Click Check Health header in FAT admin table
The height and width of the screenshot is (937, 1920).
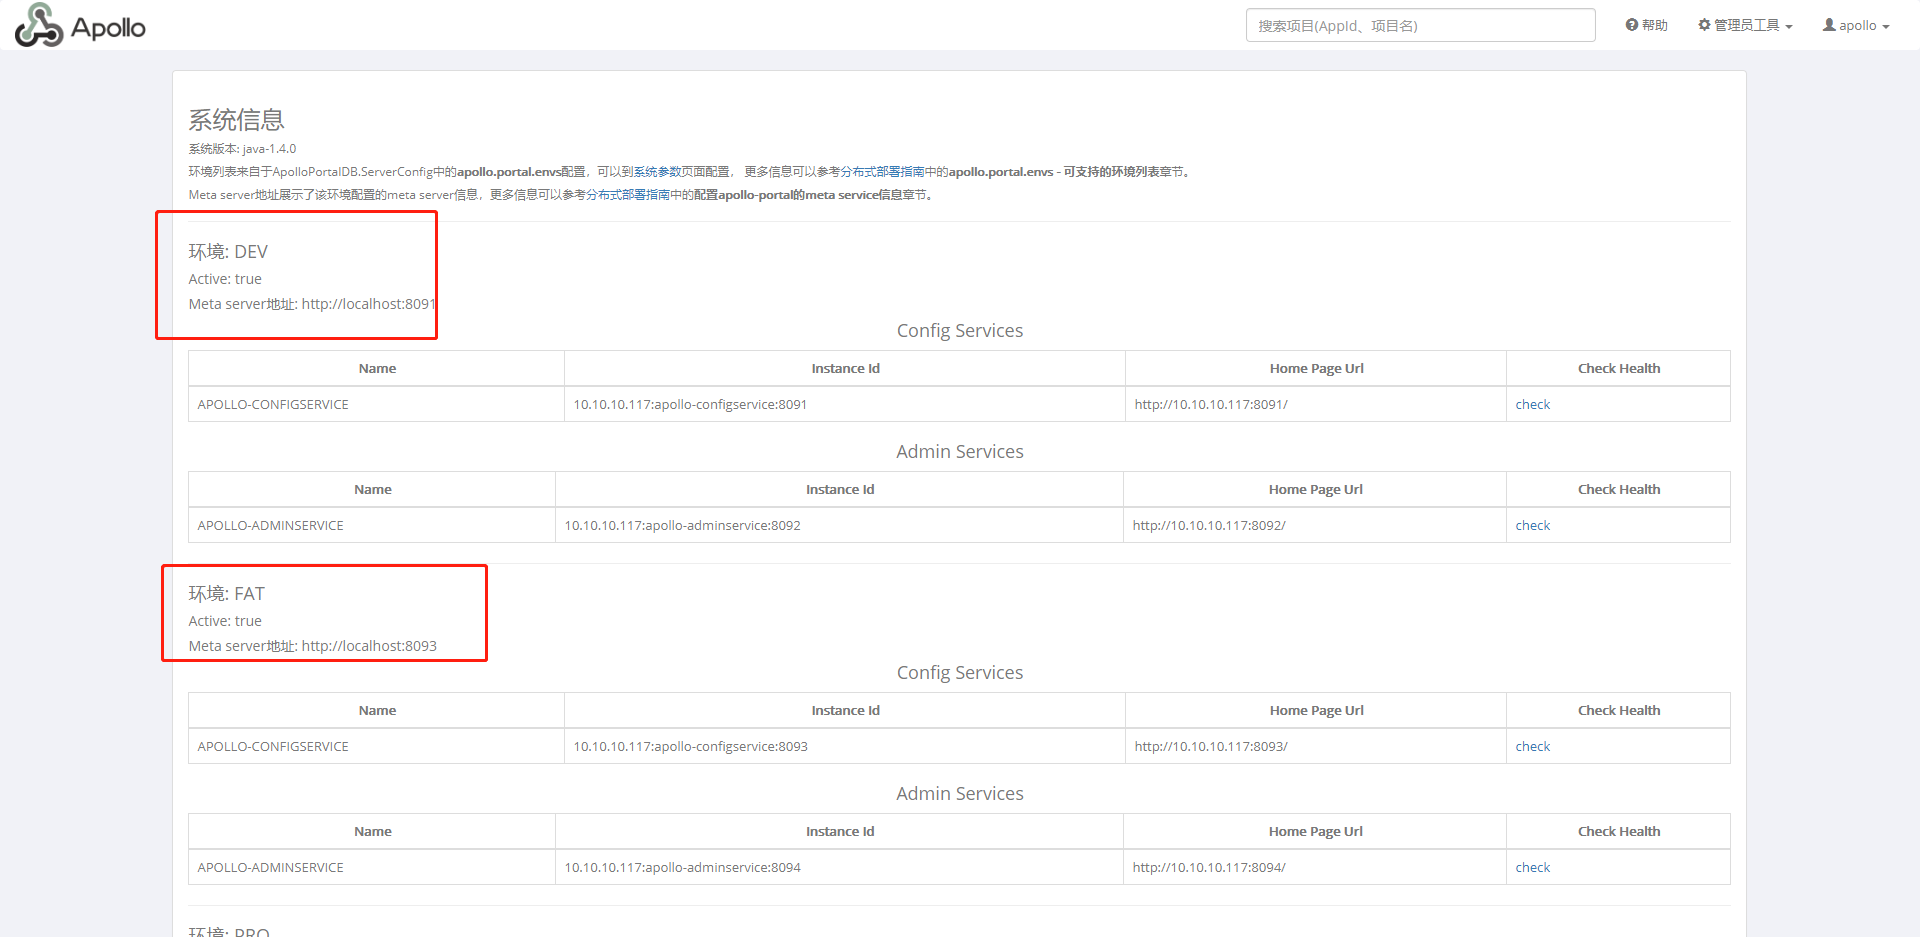pos(1618,831)
